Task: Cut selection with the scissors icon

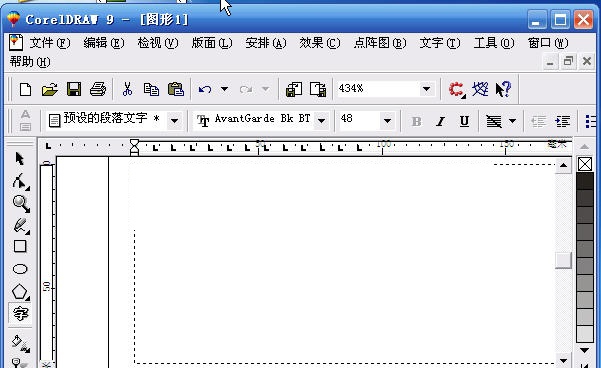Action: 127,89
